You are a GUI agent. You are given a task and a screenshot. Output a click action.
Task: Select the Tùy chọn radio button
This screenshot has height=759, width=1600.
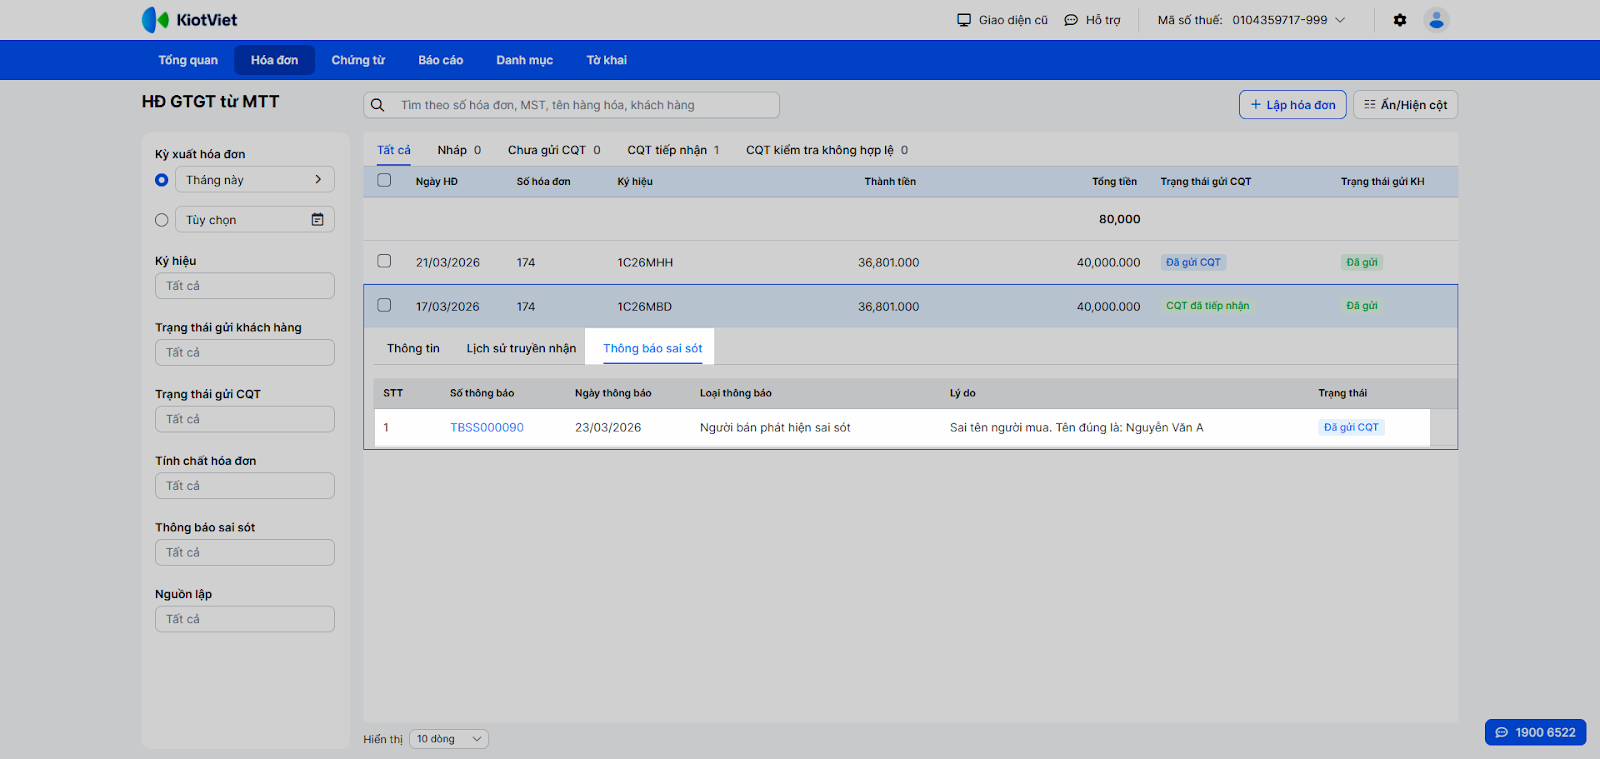[x=162, y=220]
